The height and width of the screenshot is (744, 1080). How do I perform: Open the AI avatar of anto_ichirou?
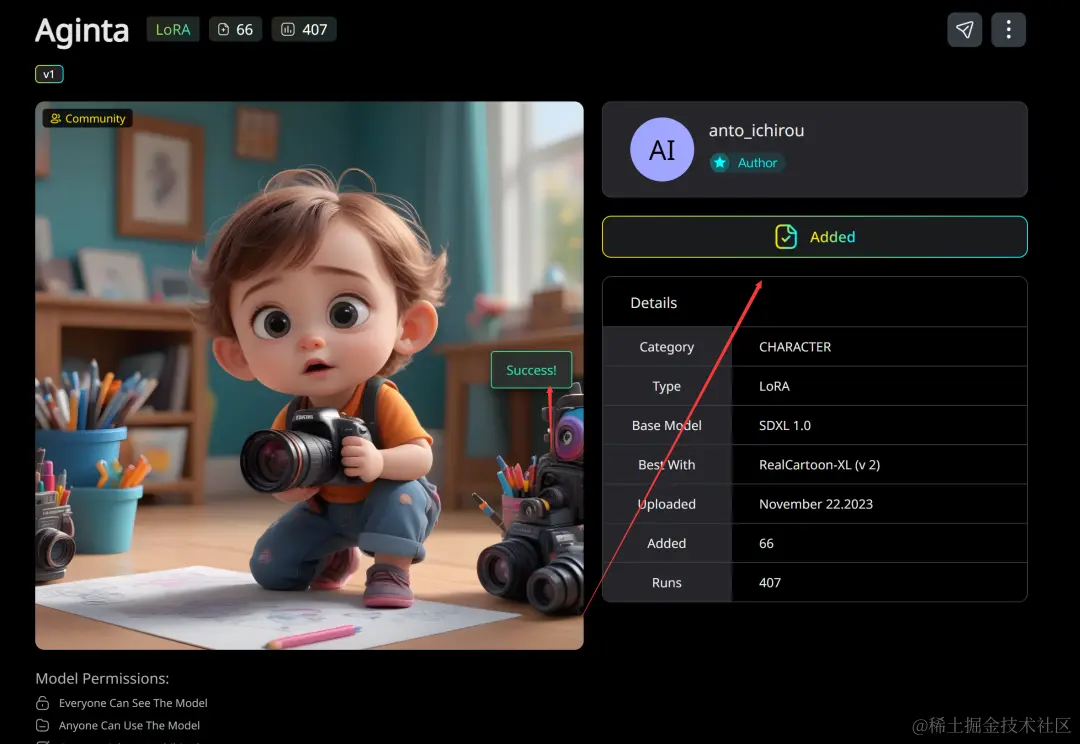coord(662,149)
